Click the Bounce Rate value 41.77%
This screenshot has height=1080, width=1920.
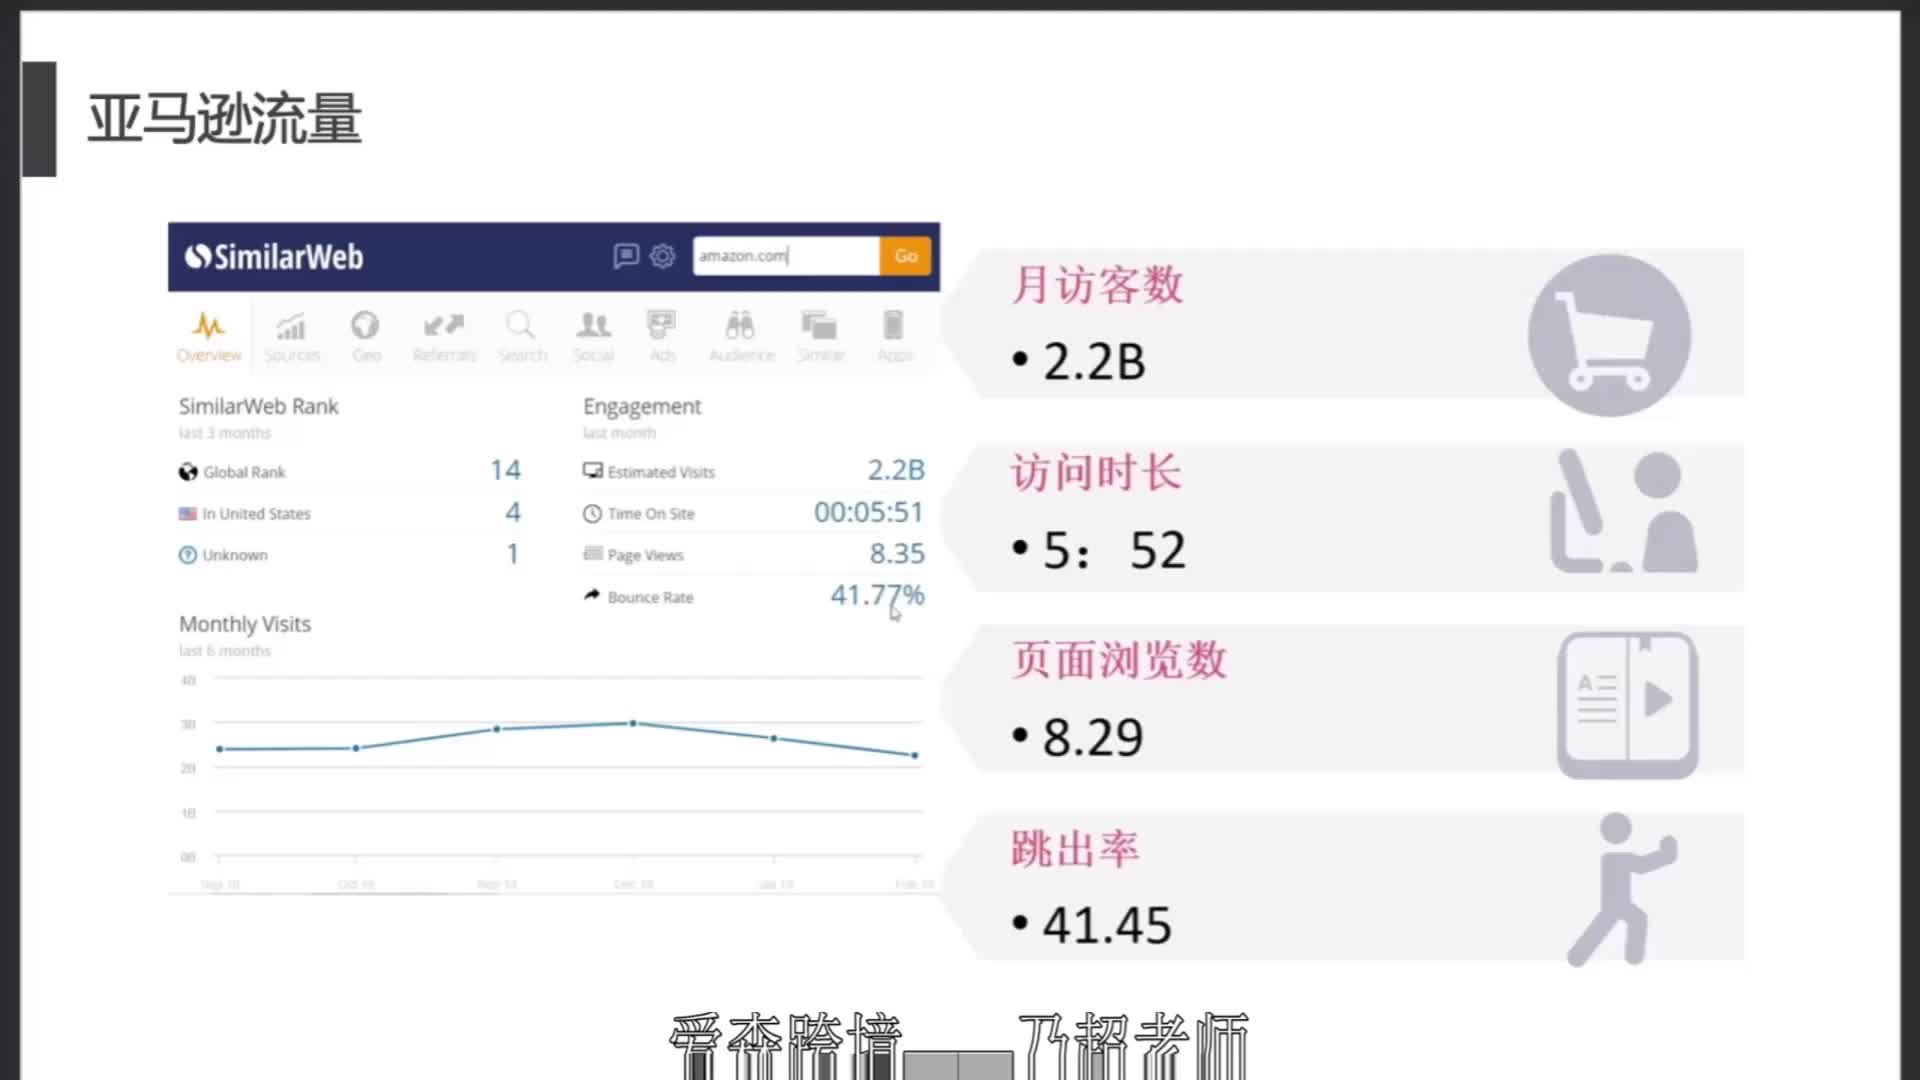pos(877,595)
